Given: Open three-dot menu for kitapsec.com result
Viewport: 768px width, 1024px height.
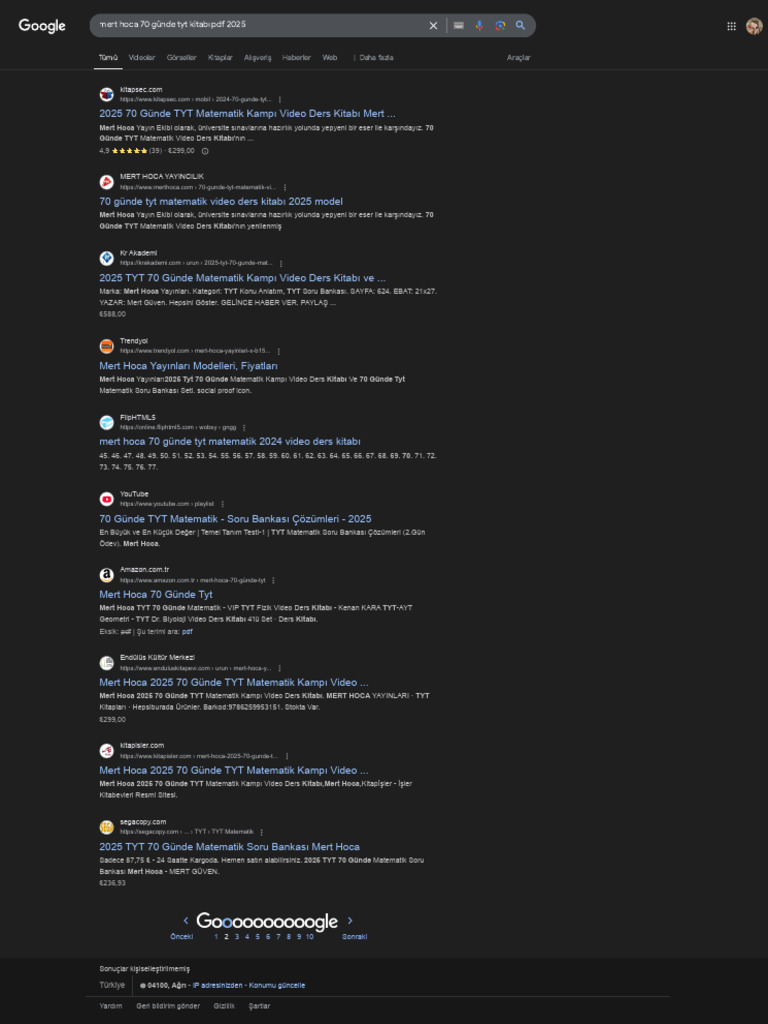Looking at the screenshot, I should pos(280,99).
